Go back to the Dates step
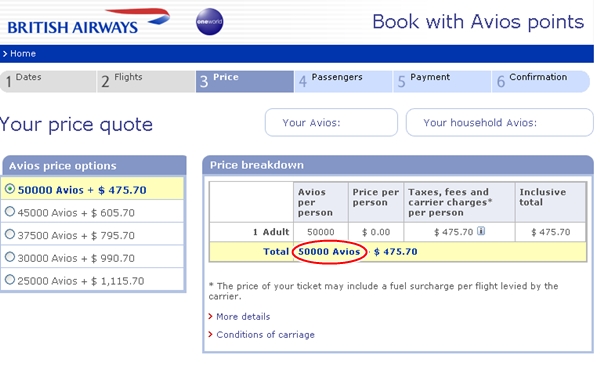Screen dimensions: 600x369 (x=48, y=81)
